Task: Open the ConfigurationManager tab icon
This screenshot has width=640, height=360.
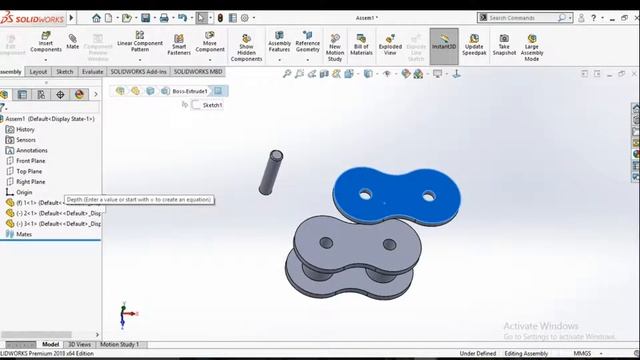Action: click(41, 95)
